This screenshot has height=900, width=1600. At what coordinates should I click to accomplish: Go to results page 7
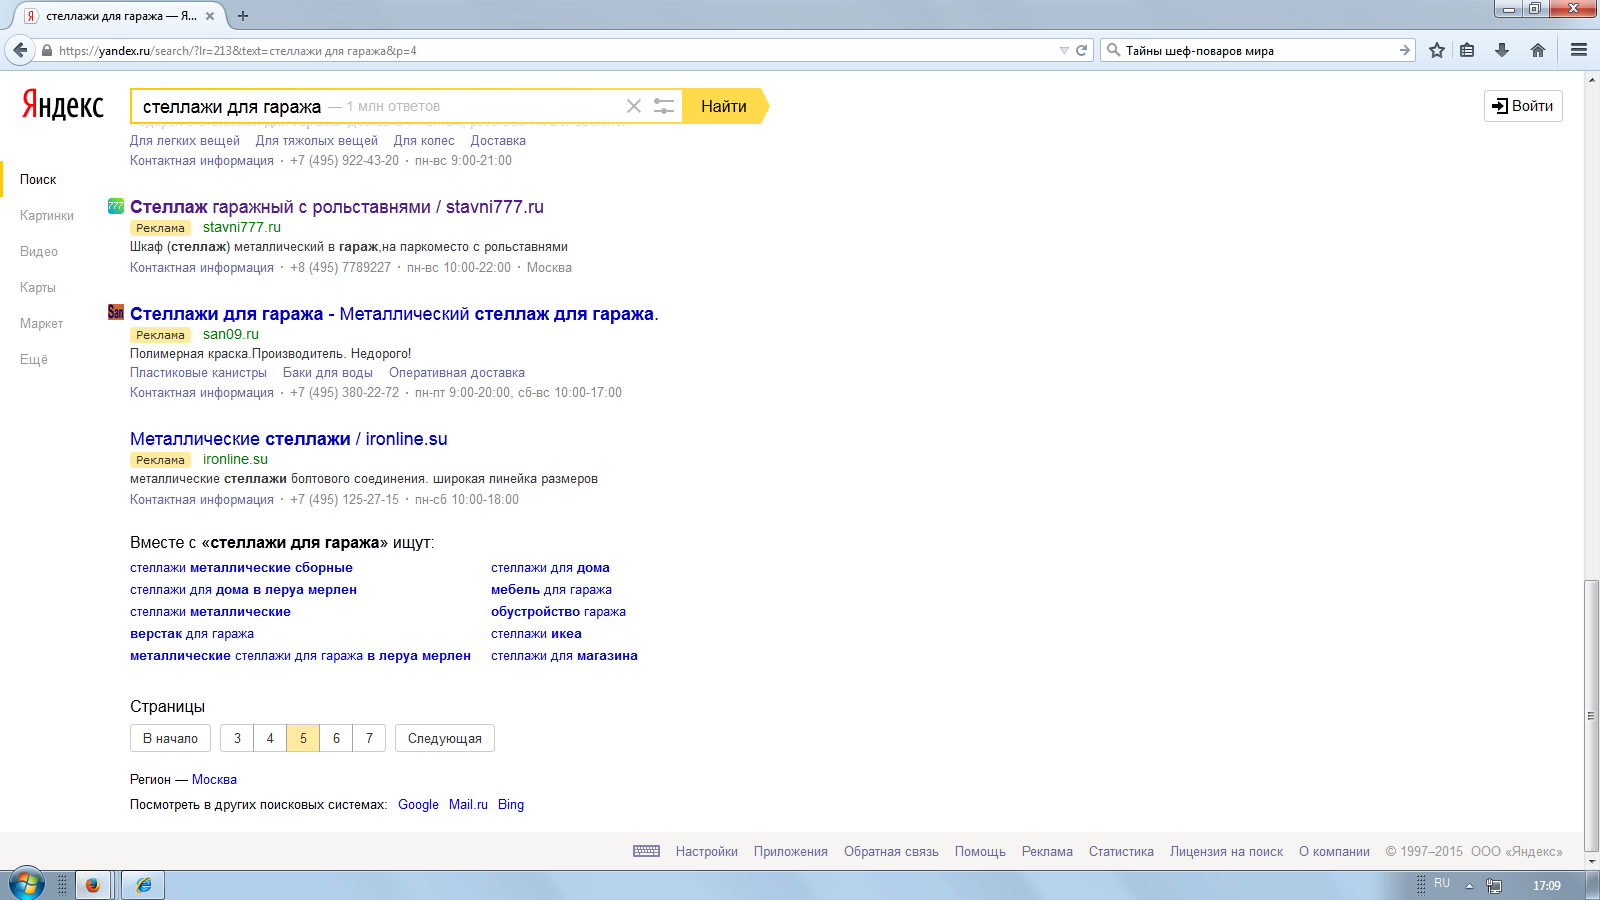369,738
